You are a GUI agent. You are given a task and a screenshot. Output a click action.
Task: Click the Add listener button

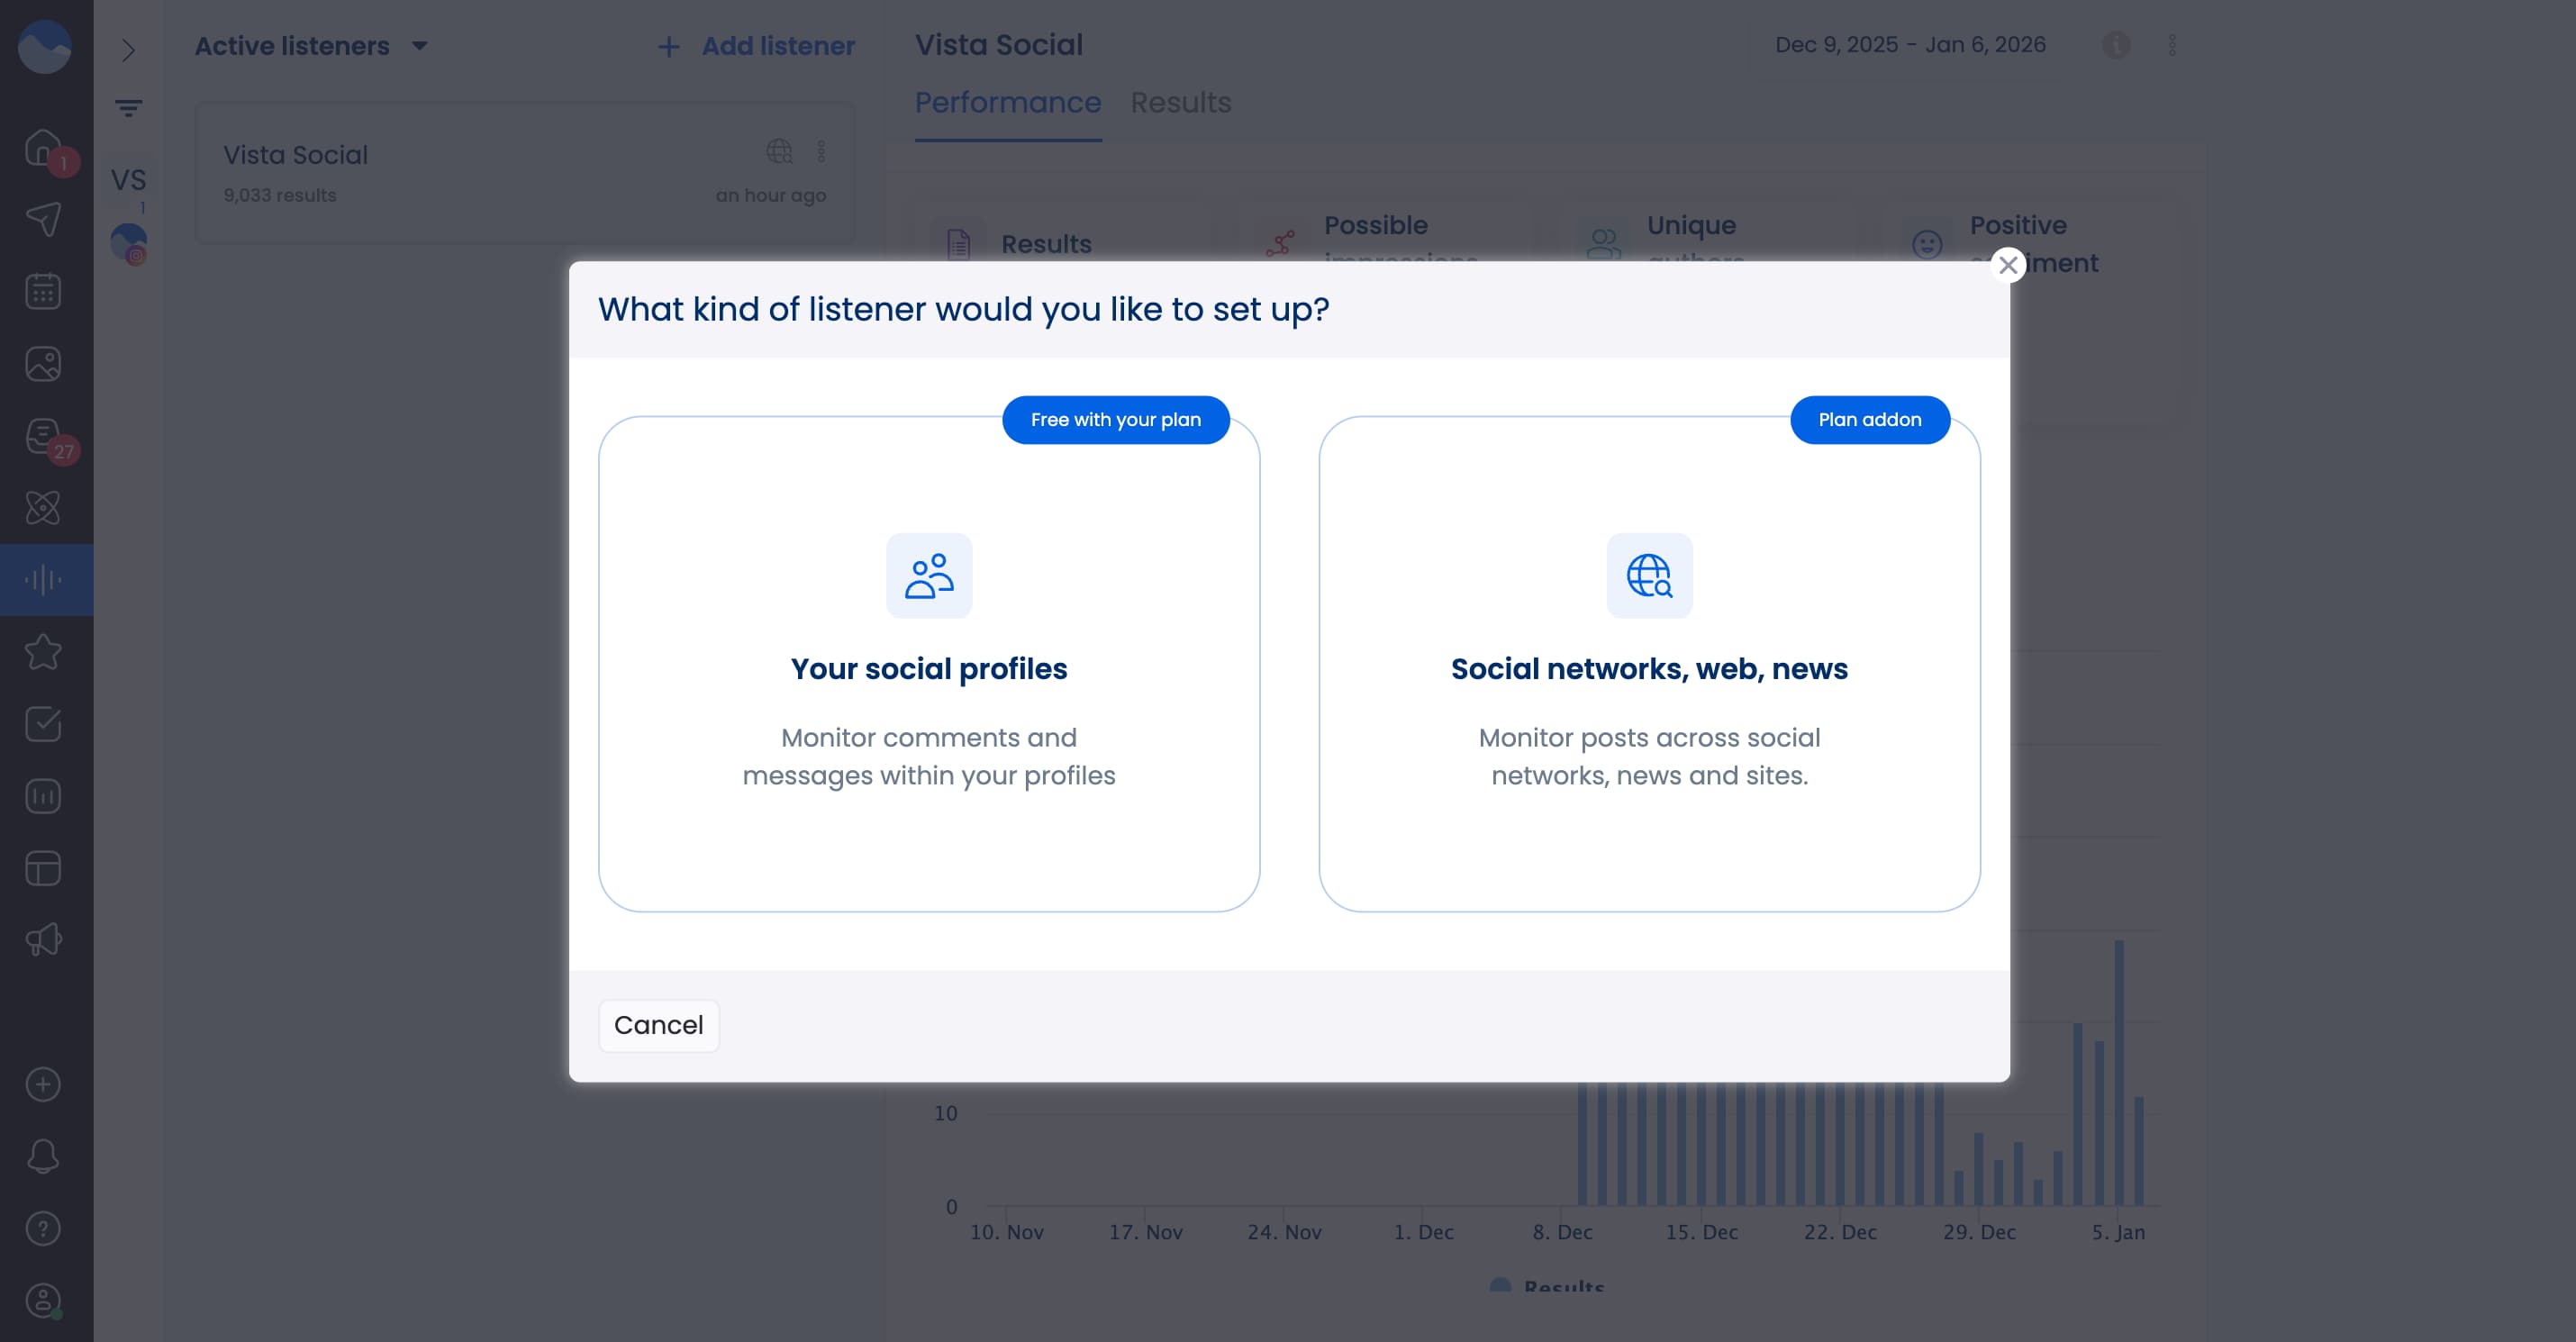click(x=756, y=46)
